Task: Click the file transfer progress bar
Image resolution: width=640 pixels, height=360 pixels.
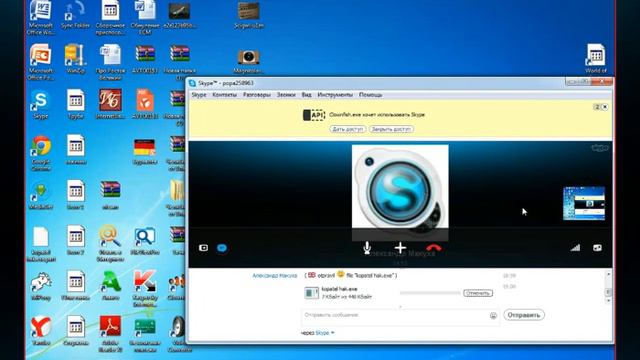Action: [x=430, y=293]
